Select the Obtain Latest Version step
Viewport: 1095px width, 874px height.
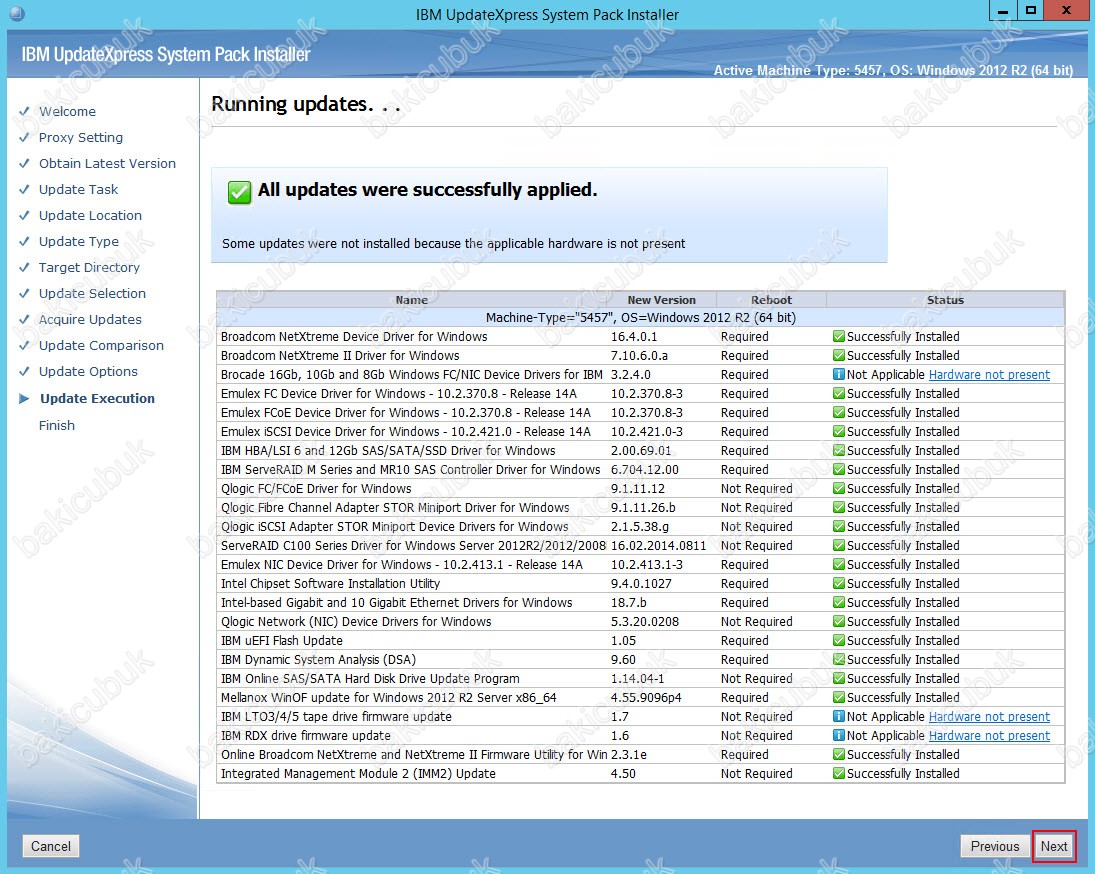(108, 163)
